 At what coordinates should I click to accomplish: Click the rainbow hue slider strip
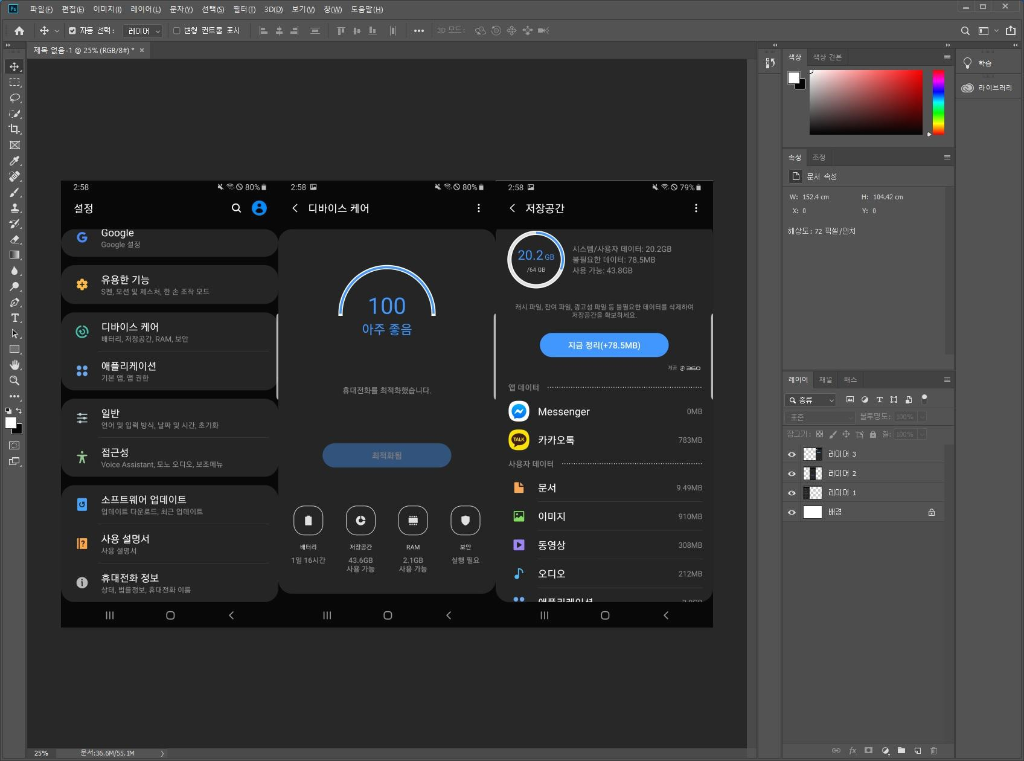point(938,103)
